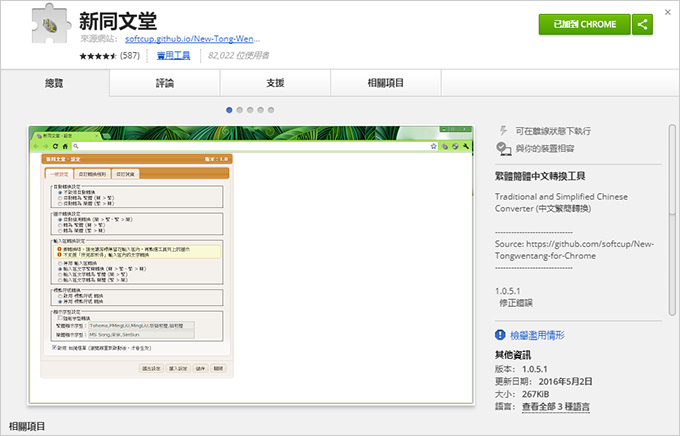Click the 繁體簡體中文轉換工具 heading

click(540, 176)
